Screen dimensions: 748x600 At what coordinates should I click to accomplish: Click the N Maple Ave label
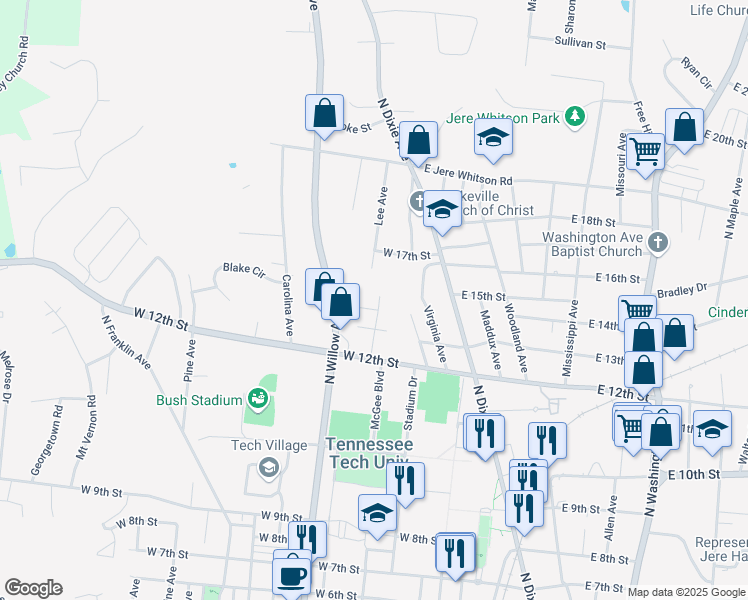[733, 208]
